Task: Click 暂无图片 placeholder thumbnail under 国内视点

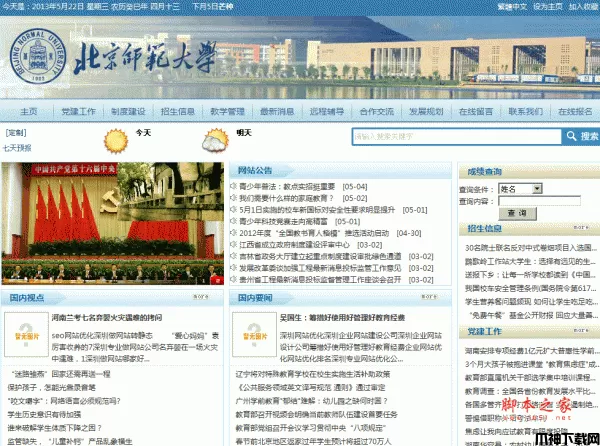Action: (26, 334)
